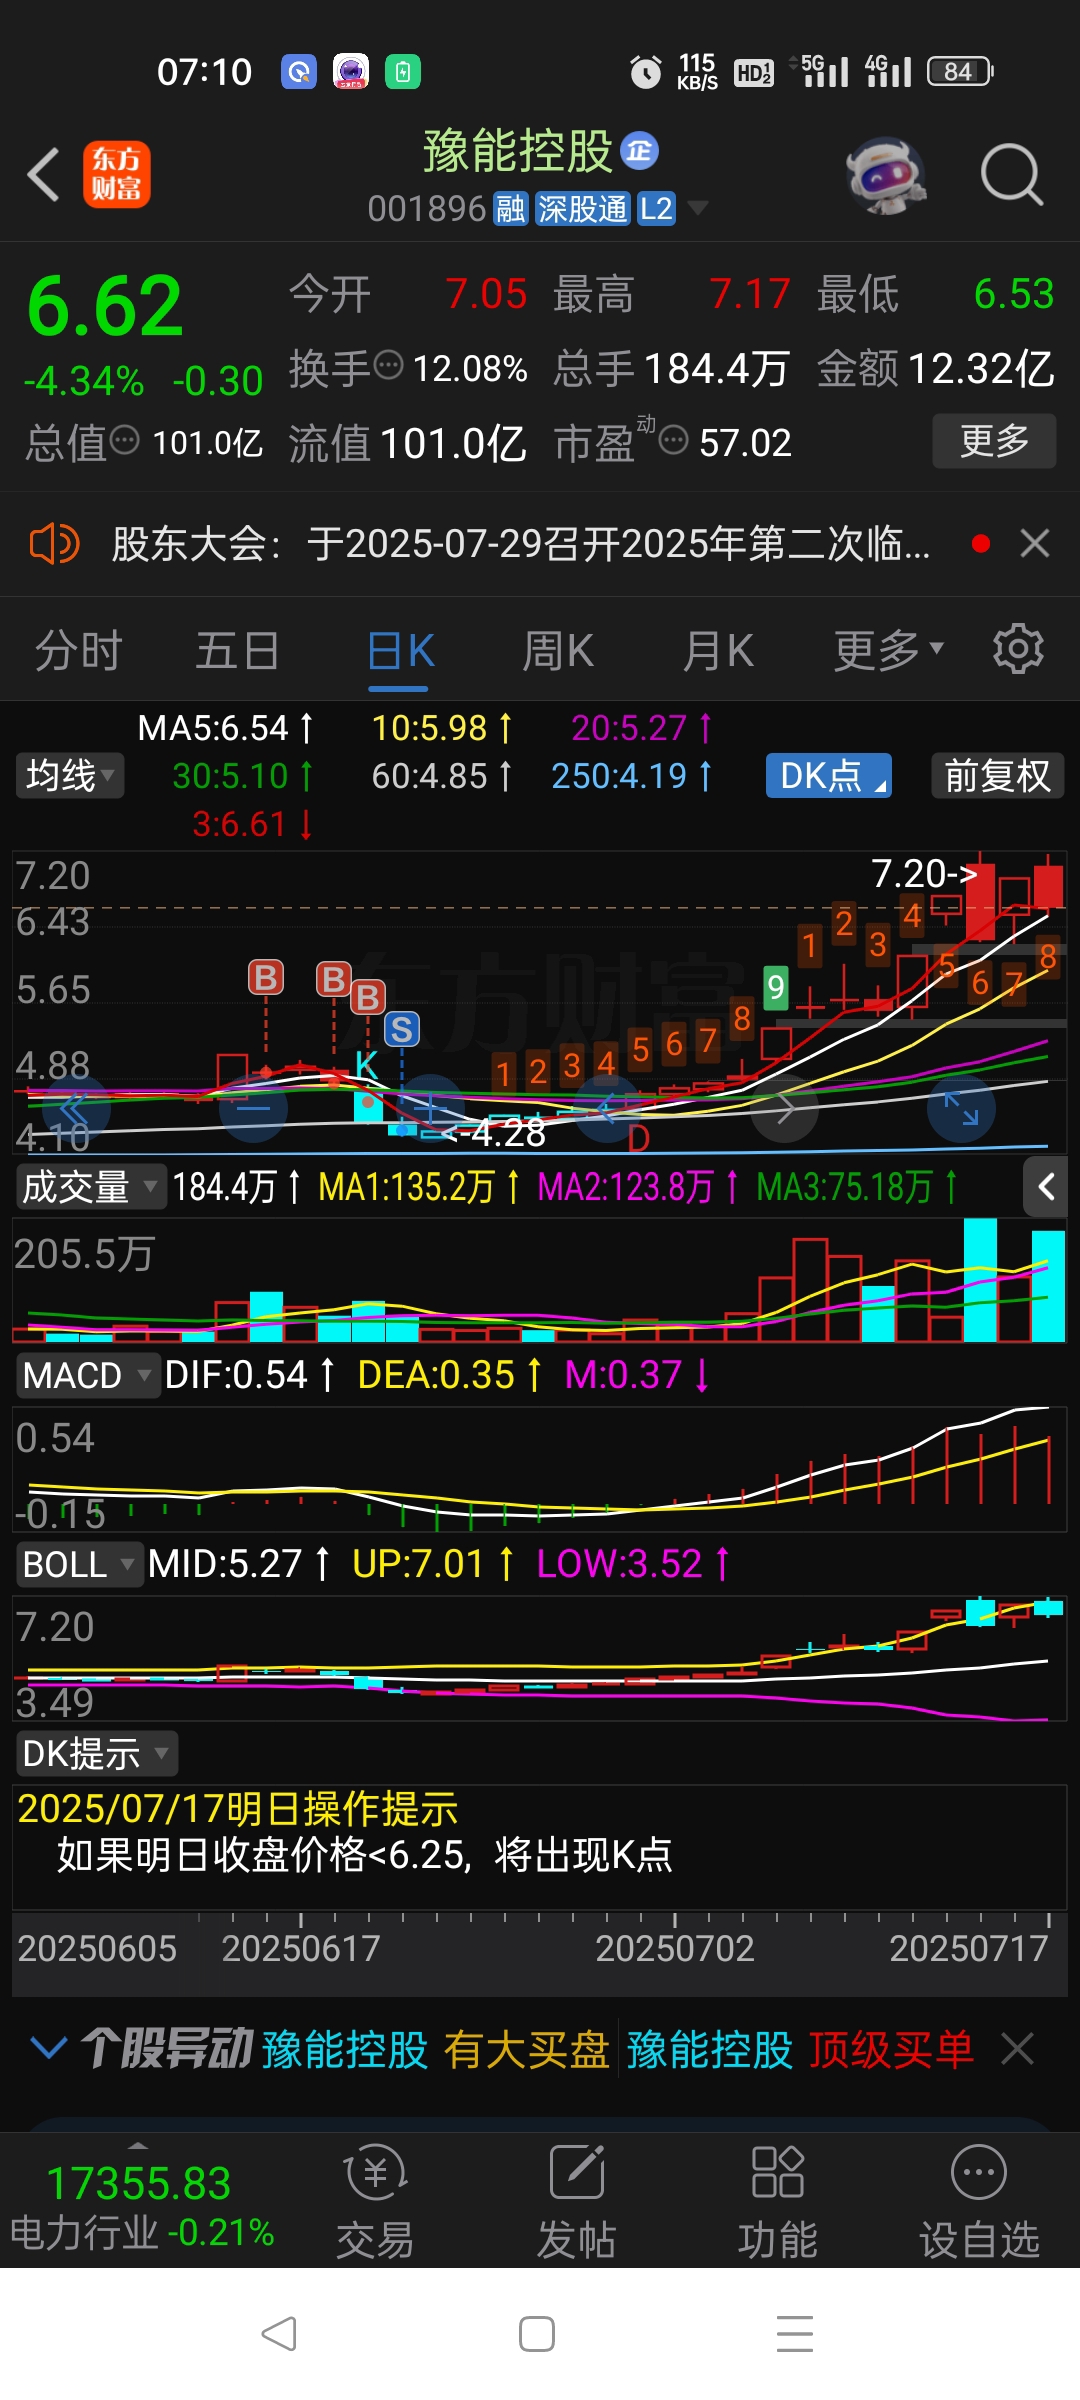Tap the chart right arrow button

tap(785, 1108)
